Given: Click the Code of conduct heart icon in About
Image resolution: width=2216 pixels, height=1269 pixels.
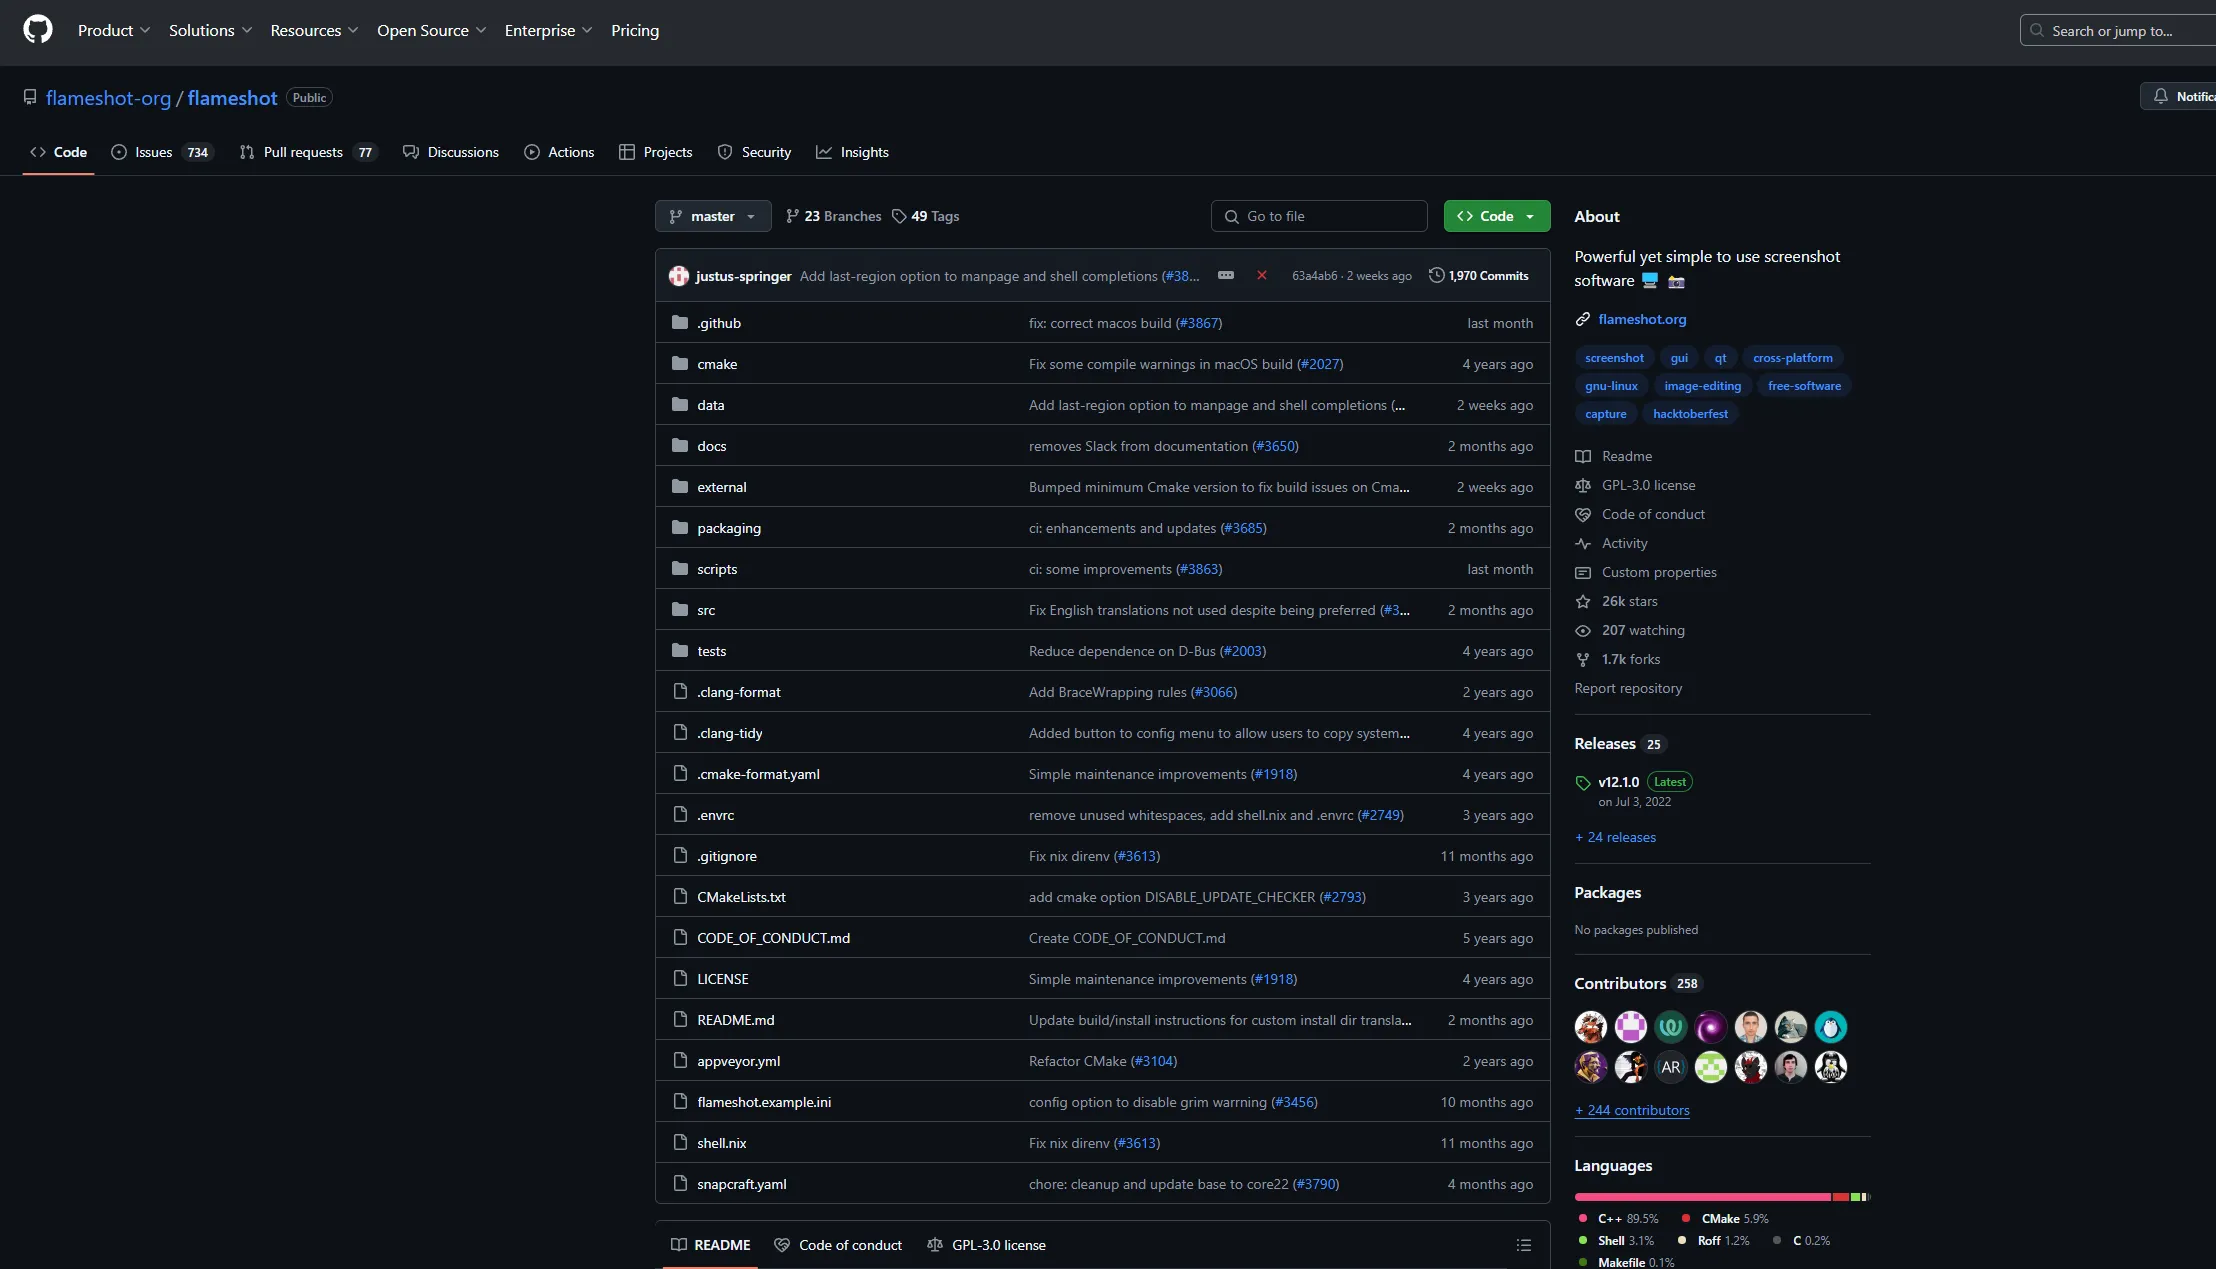Looking at the screenshot, I should [1583, 514].
